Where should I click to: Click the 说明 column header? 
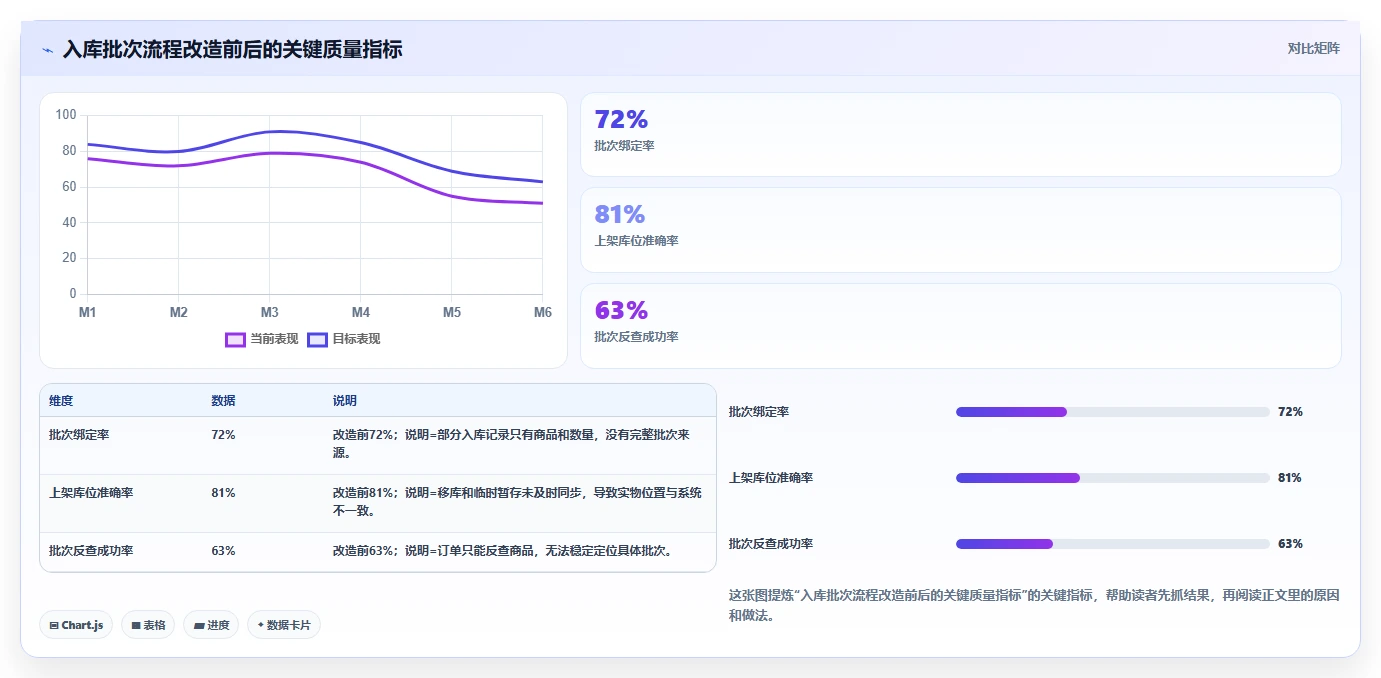pos(345,401)
